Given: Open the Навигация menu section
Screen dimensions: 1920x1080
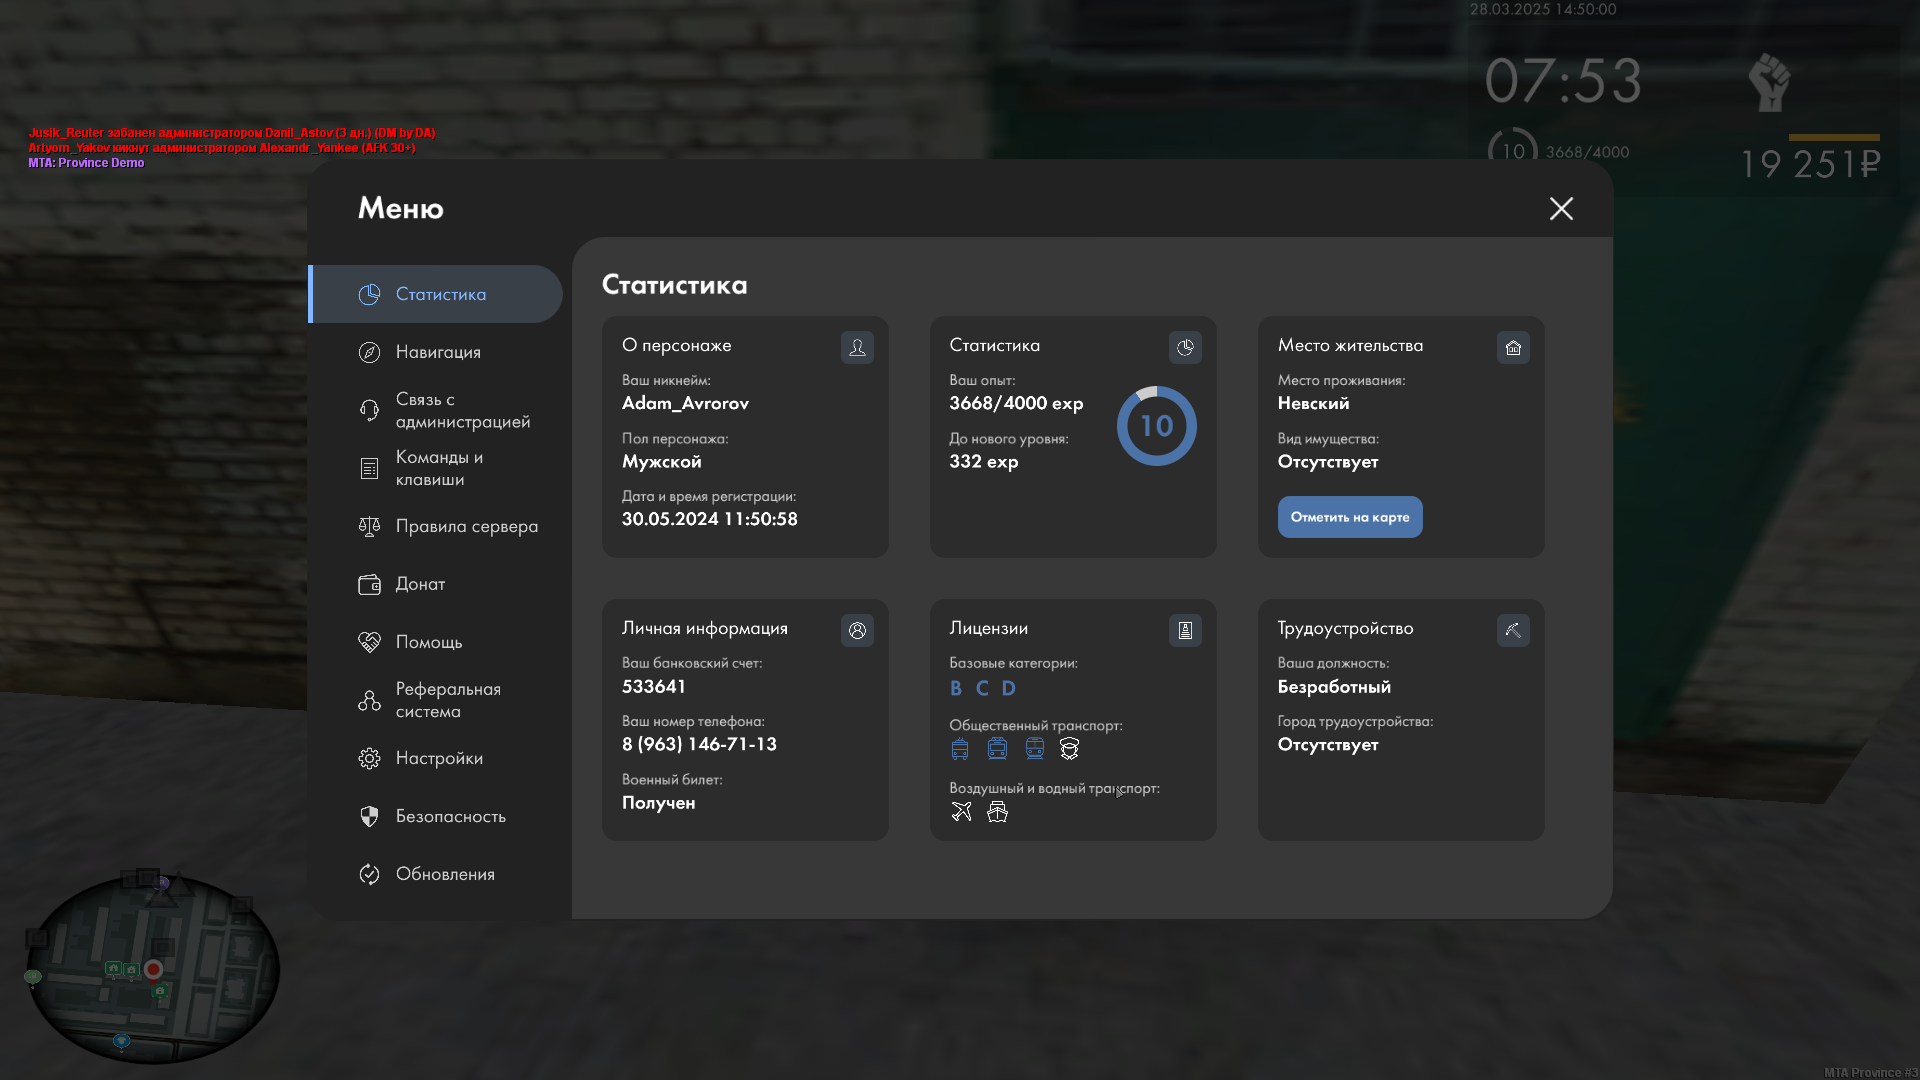Looking at the screenshot, I should (x=437, y=352).
